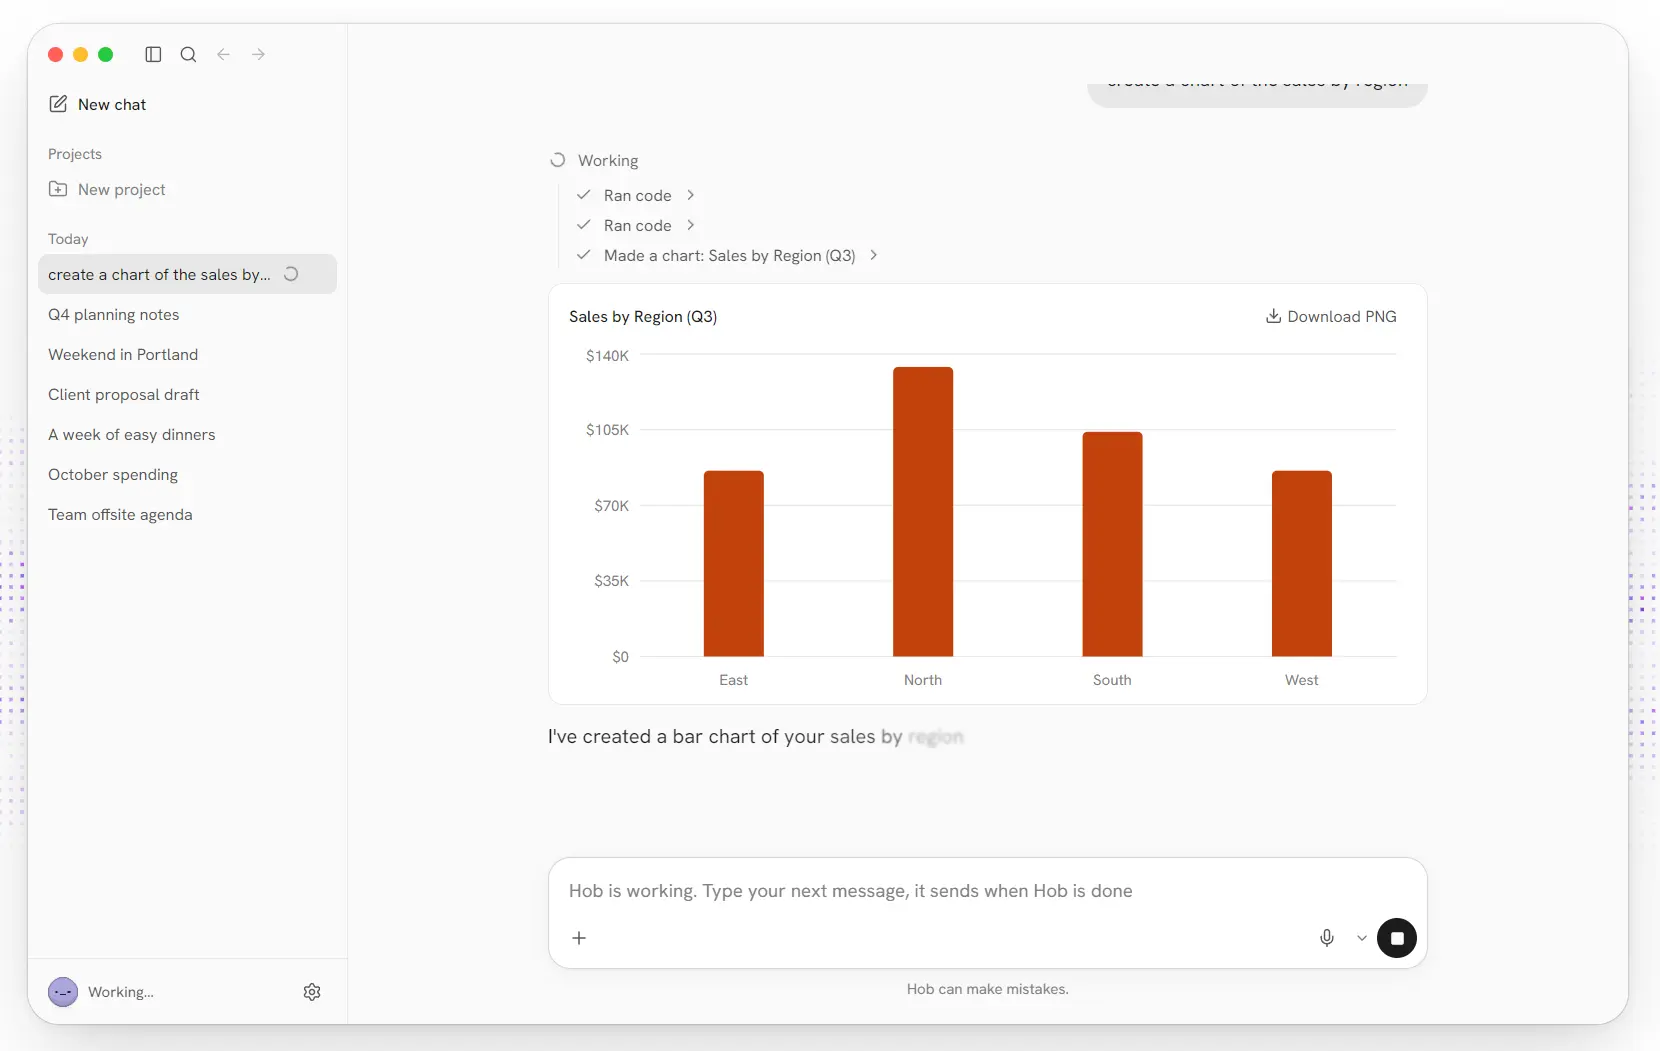Open A week of easy dinners chat

(x=187, y=434)
